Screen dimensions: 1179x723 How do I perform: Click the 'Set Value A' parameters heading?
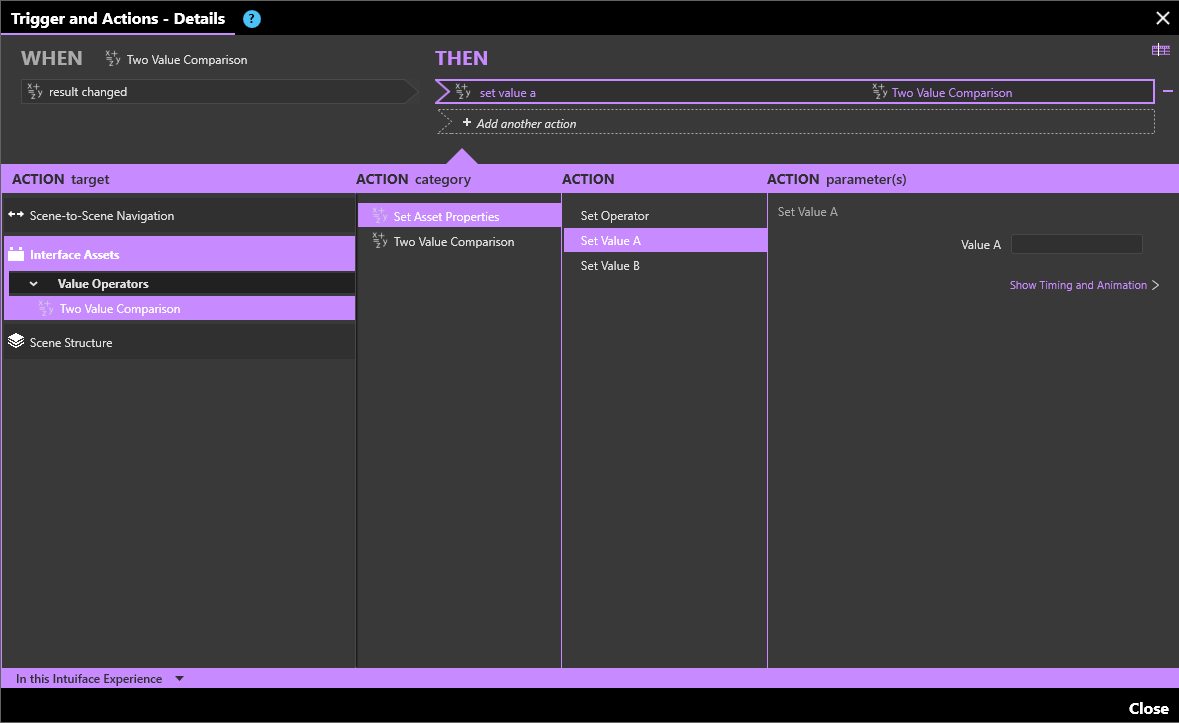(x=808, y=212)
